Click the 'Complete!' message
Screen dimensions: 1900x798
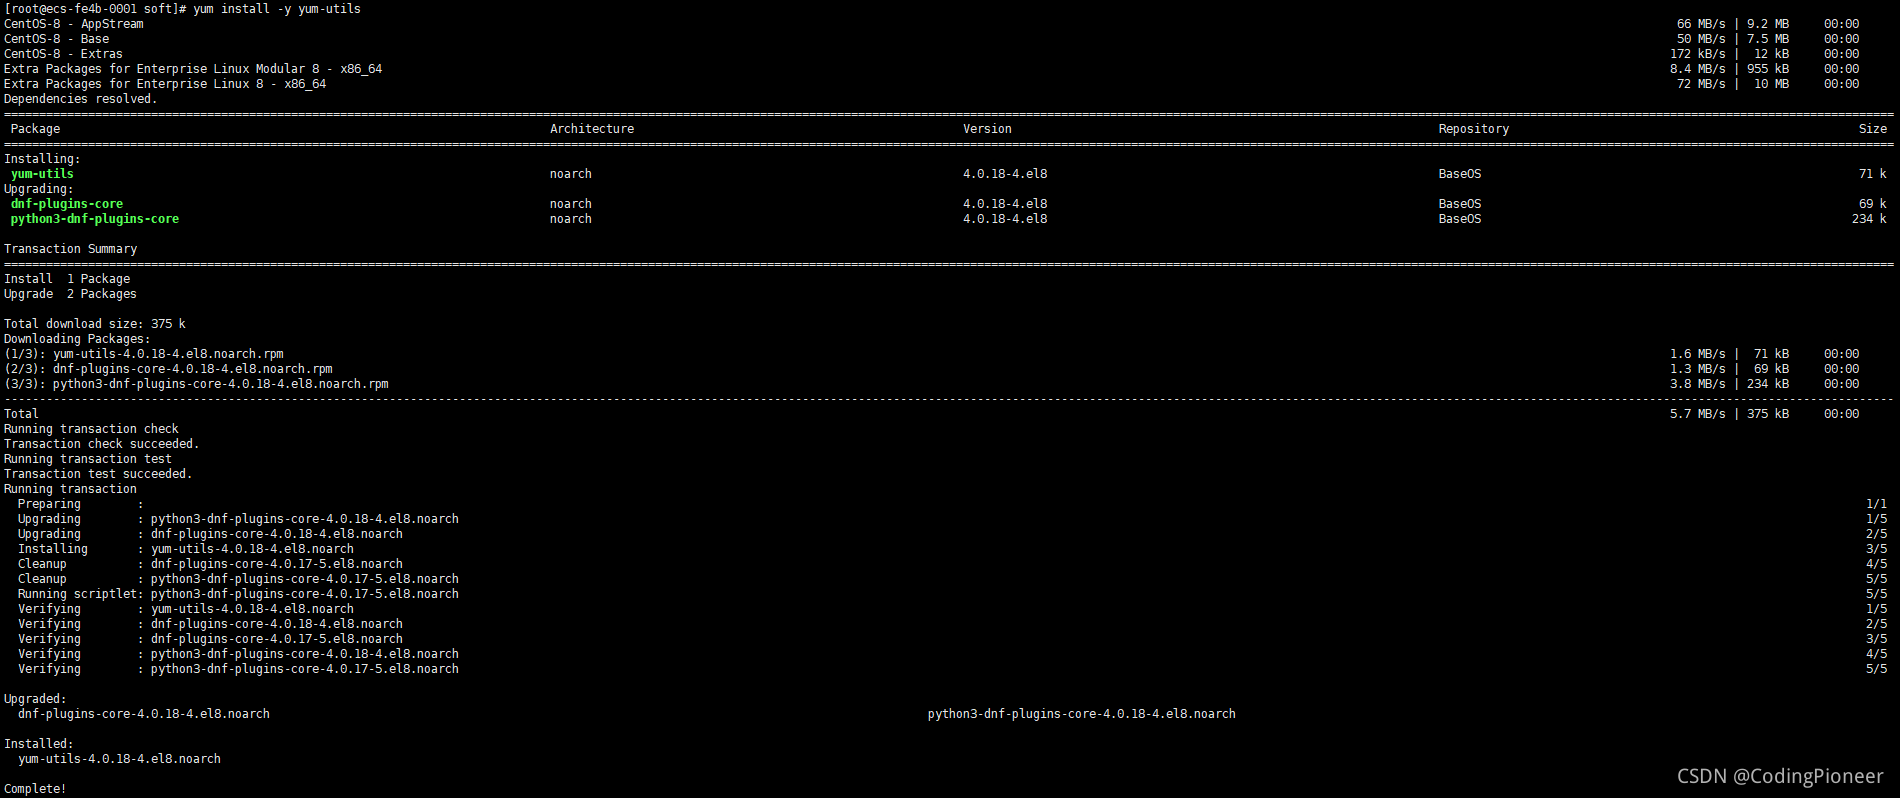tap(36, 789)
